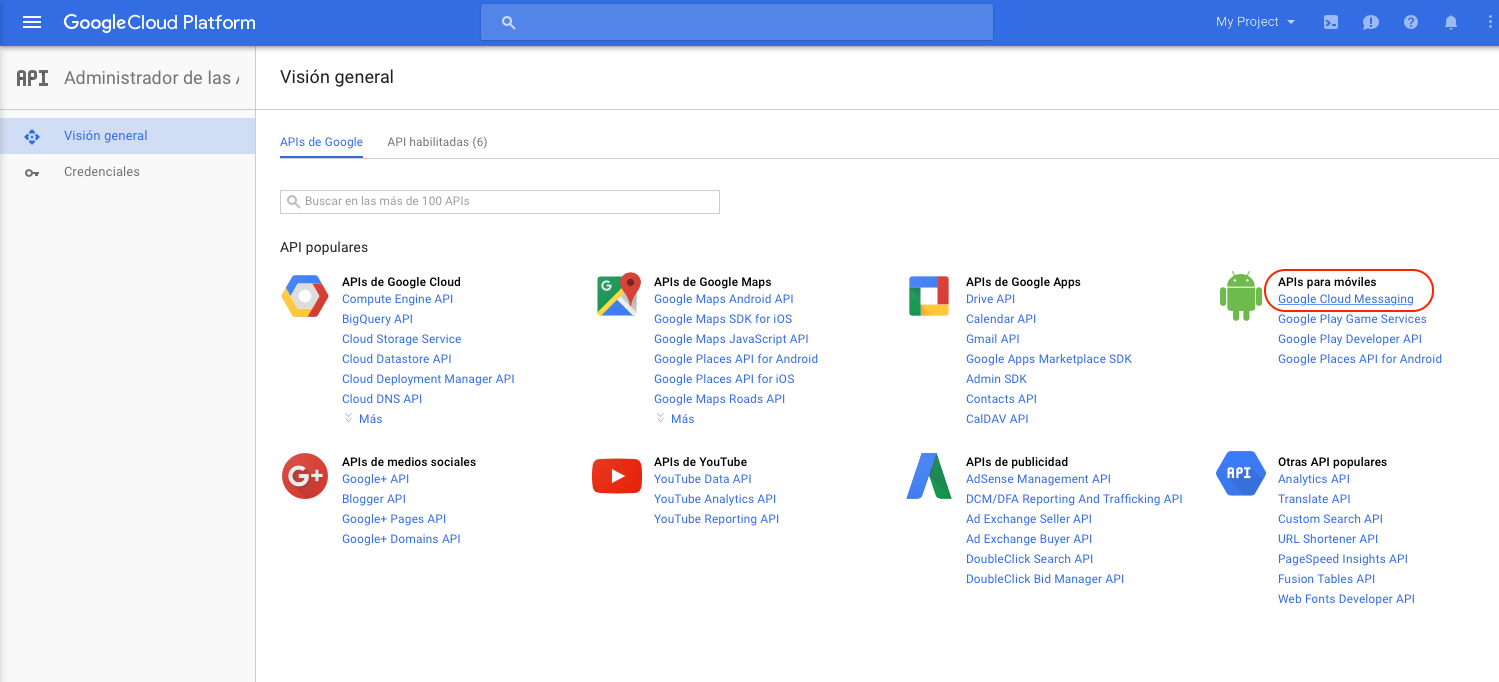Send feedback via the speech bubble icon
The height and width of the screenshot is (682, 1499).
pyautogui.click(x=1370, y=21)
